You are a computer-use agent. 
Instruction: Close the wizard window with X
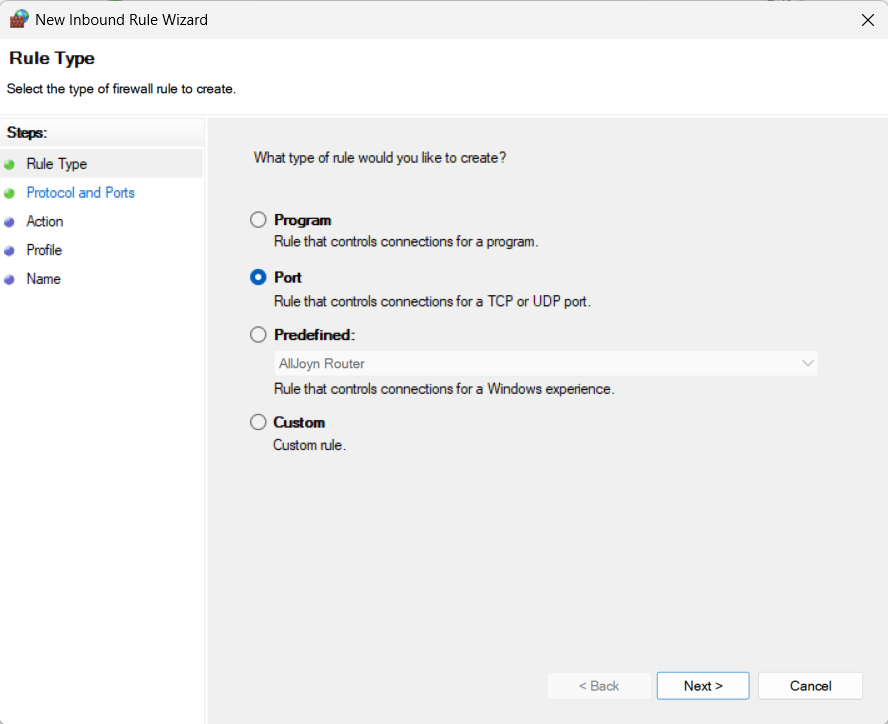click(x=867, y=20)
